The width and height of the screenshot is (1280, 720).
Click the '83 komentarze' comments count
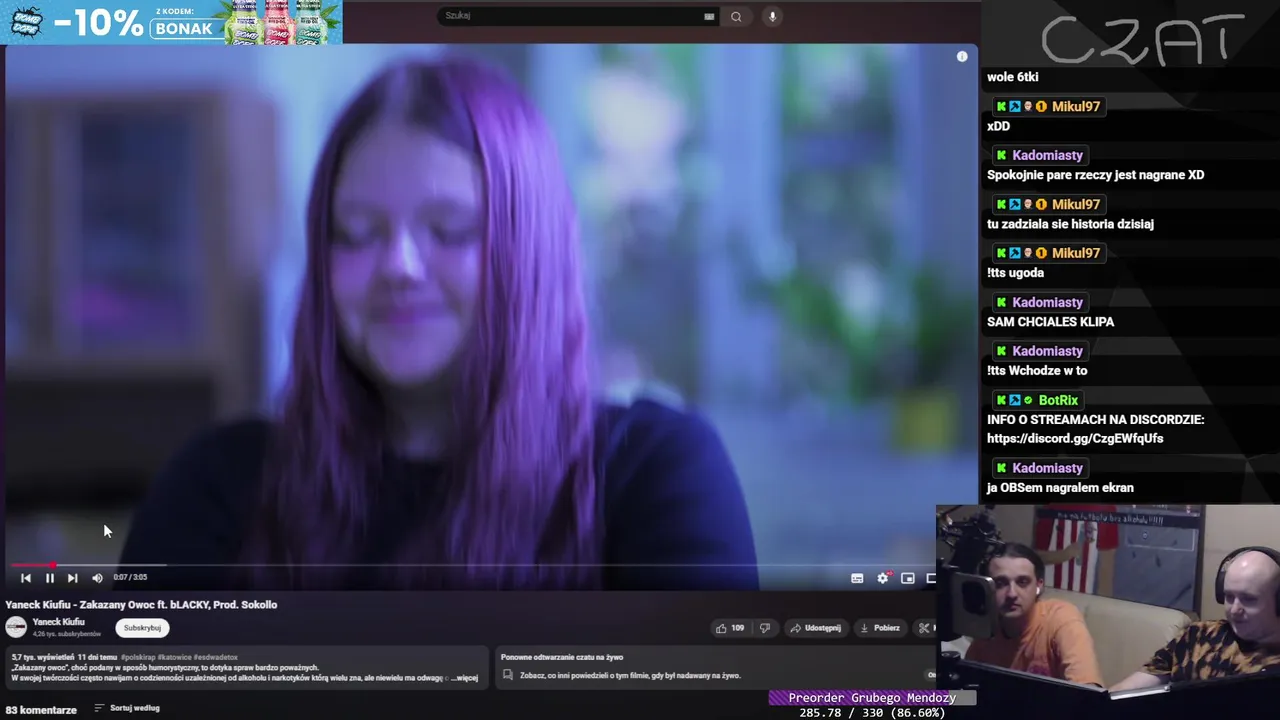click(x=41, y=710)
